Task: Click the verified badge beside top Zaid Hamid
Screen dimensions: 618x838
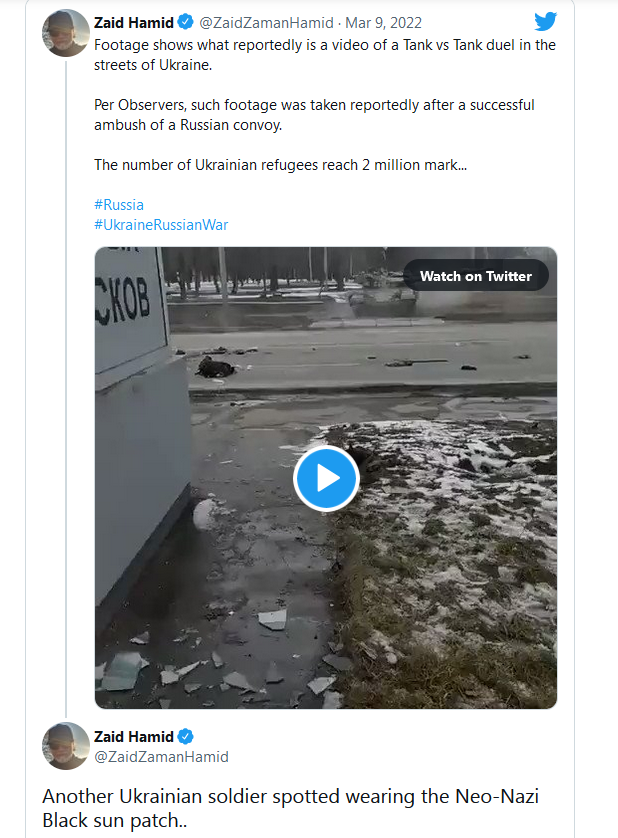Action: 186,22
